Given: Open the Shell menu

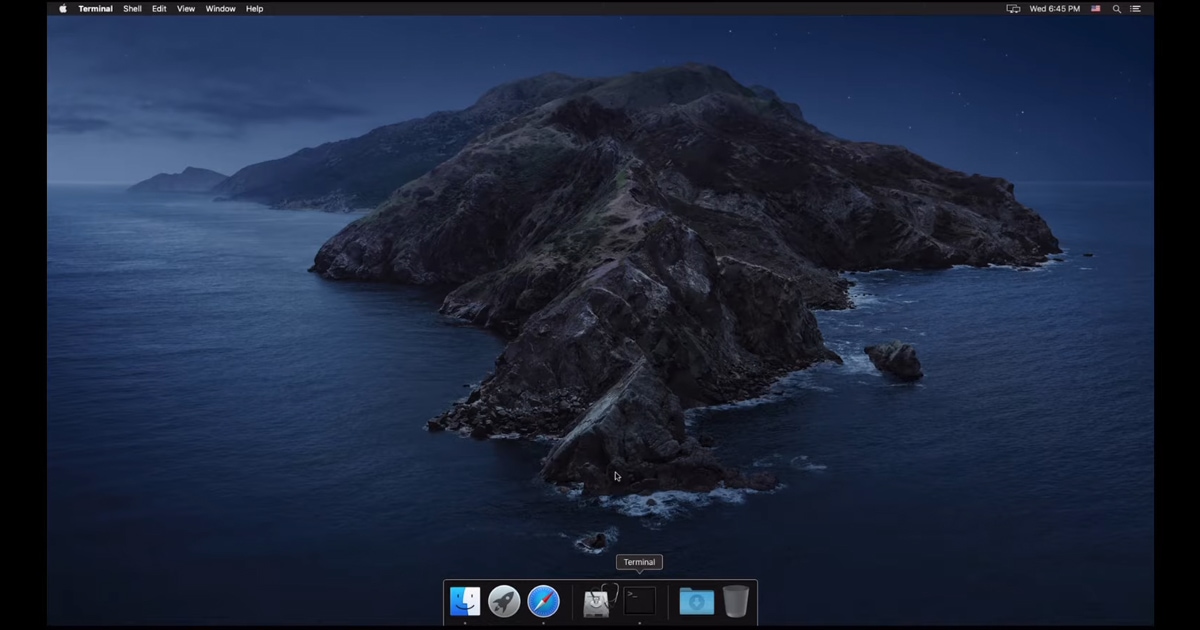Looking at the screenshot, I should pyautogui.click(x=132, y=9).
